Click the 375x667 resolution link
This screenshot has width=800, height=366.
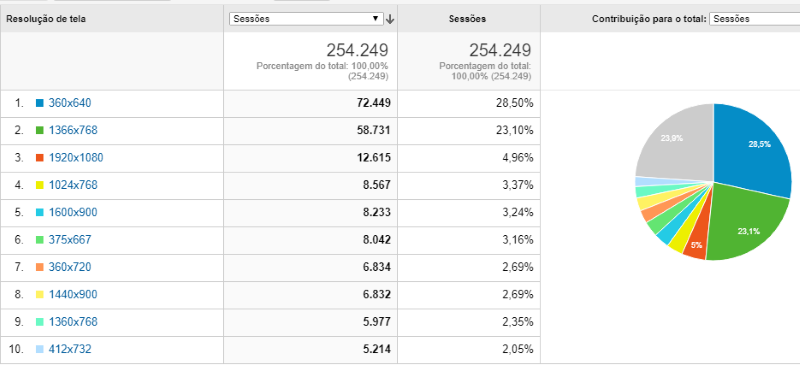pos(70,240)
